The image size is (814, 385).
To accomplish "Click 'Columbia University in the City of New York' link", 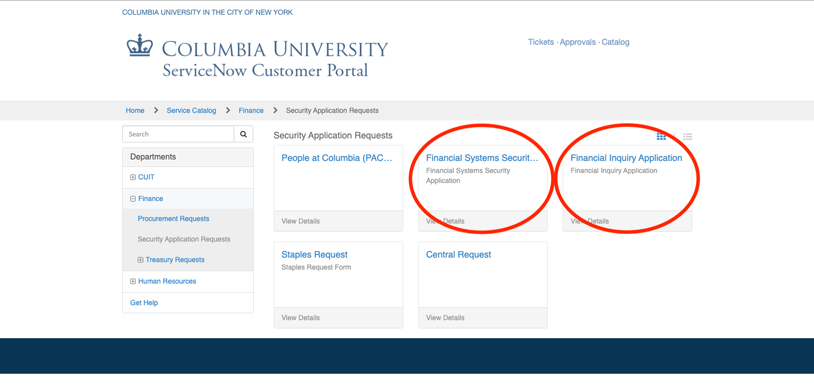I will click(207, 12).
